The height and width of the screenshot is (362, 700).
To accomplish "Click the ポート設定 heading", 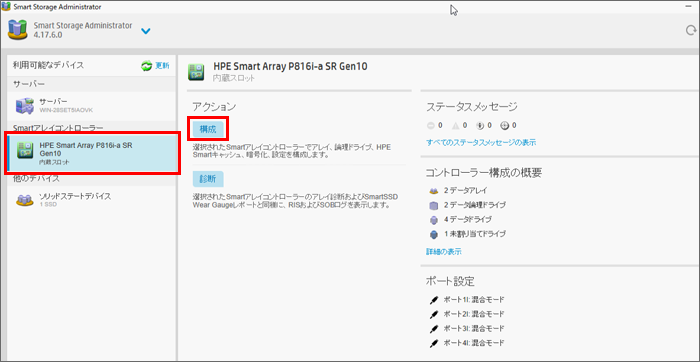I will pos(450,281).
